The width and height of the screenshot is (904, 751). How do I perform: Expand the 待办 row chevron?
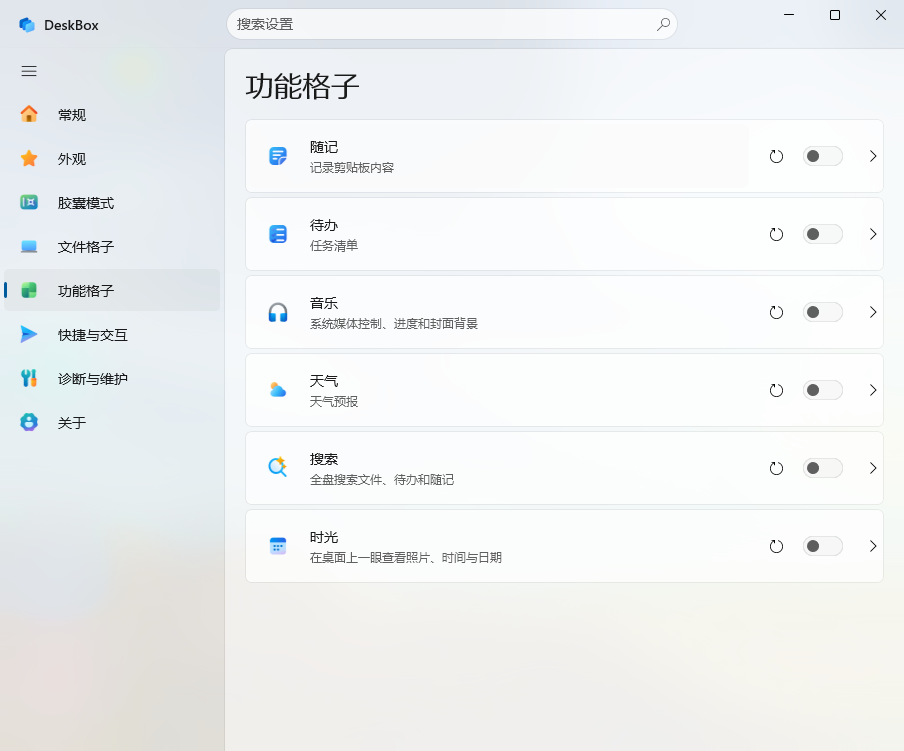(x=873, y=234)
